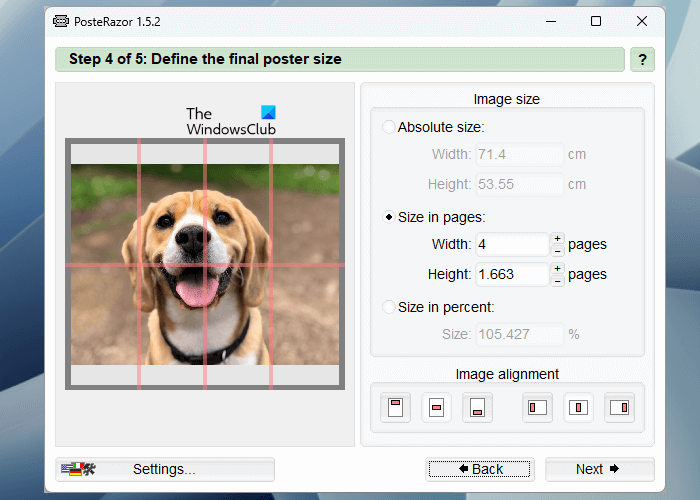Screen dimensions: 700x500
Task: Align image to the top
Action: [395, 407]
